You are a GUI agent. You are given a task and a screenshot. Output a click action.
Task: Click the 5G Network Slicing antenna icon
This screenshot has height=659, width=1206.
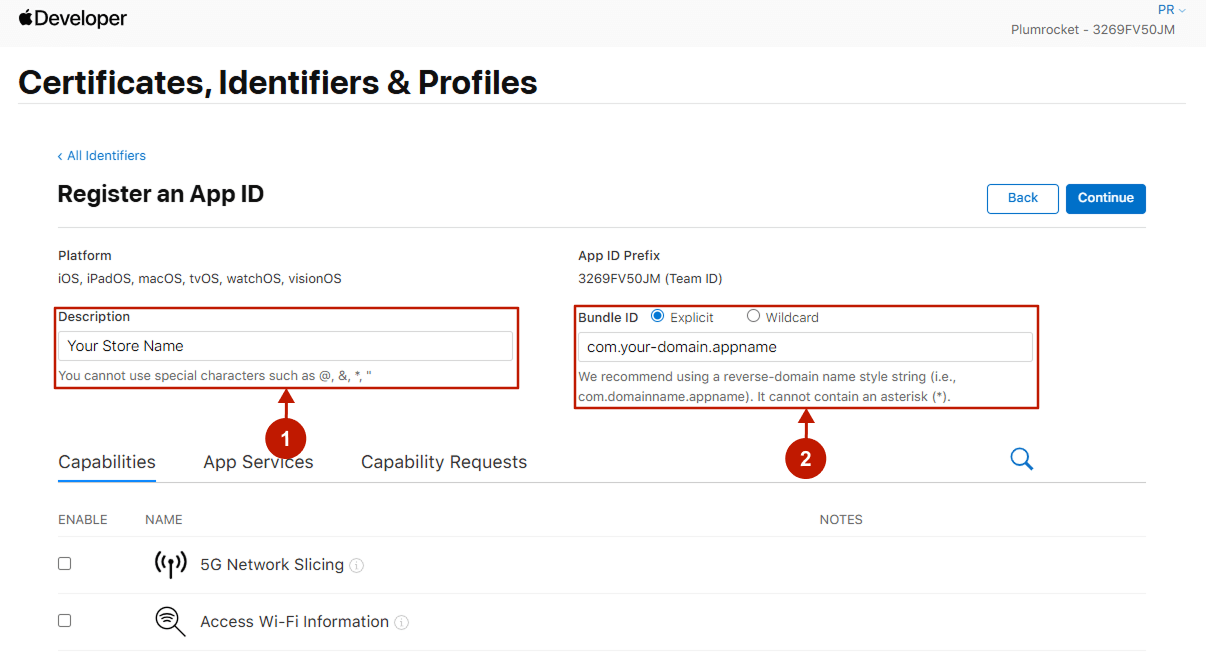(x=170, y=564)
